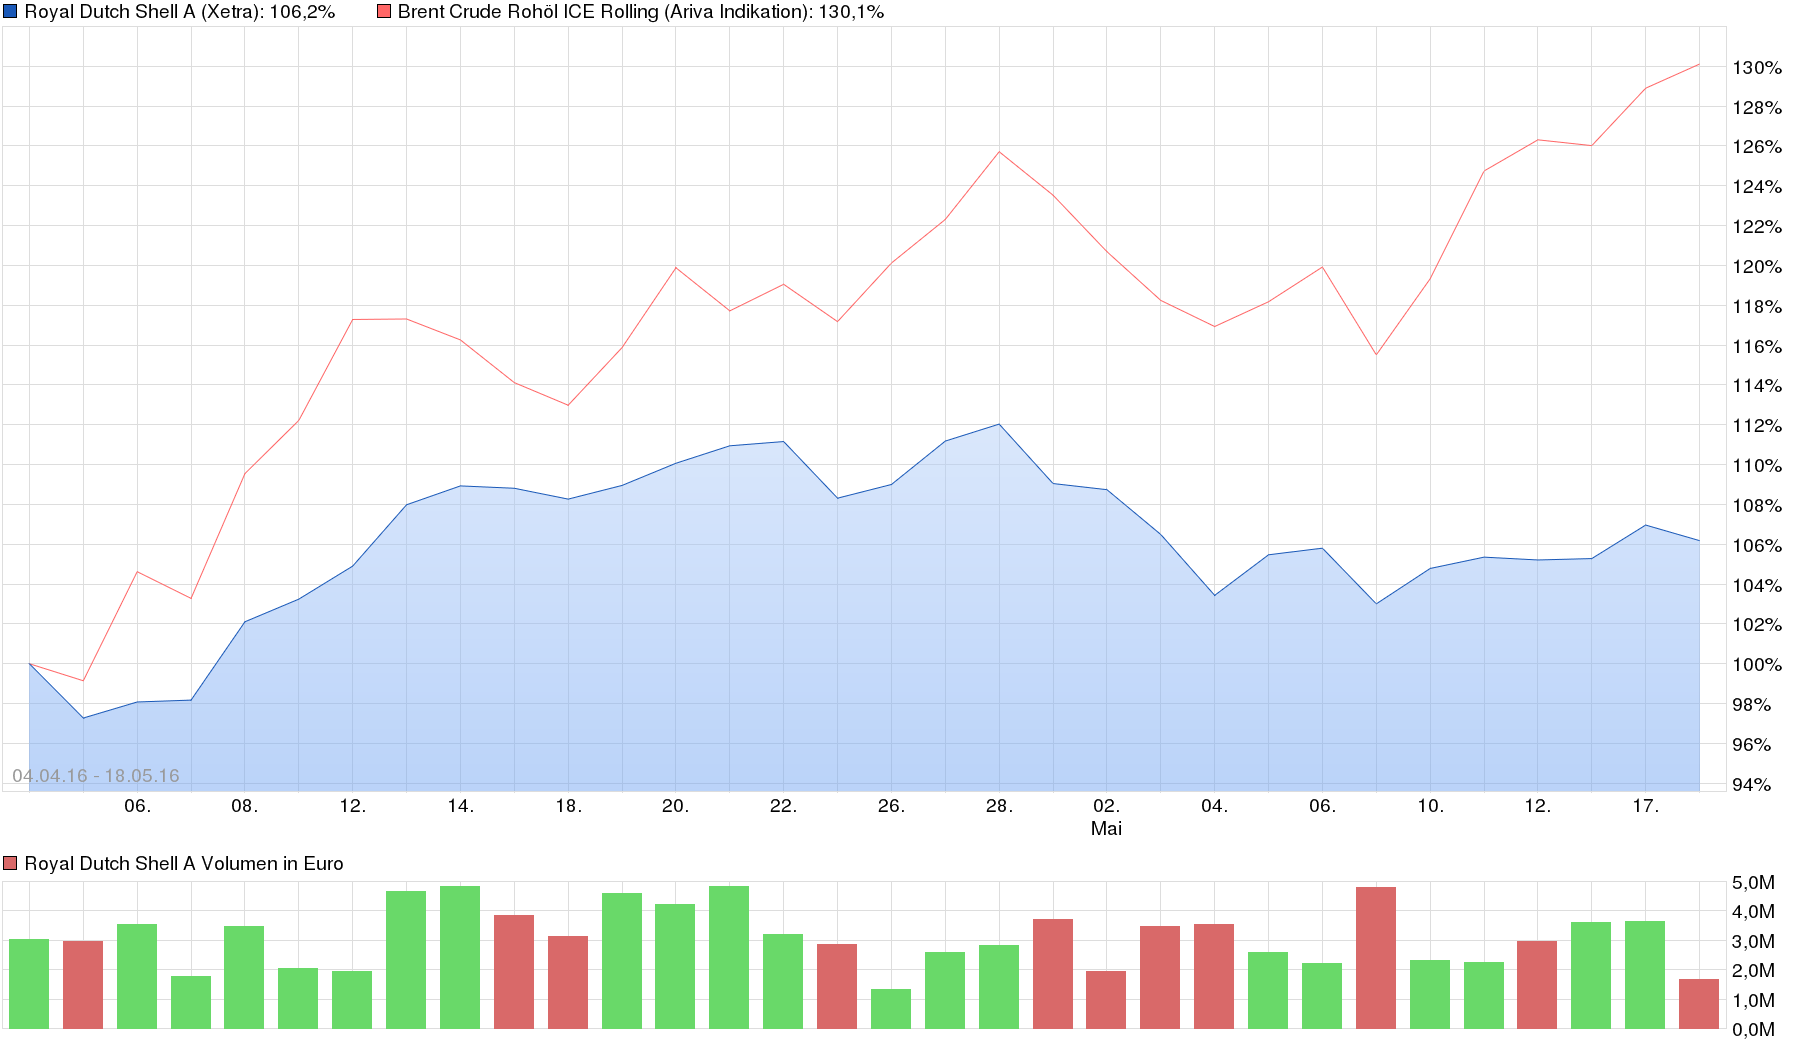This screenshot has width=1800, height=1049.
Task: Click the 94% axis value label
Action: pyautogui.click(x=1753, y=787)
